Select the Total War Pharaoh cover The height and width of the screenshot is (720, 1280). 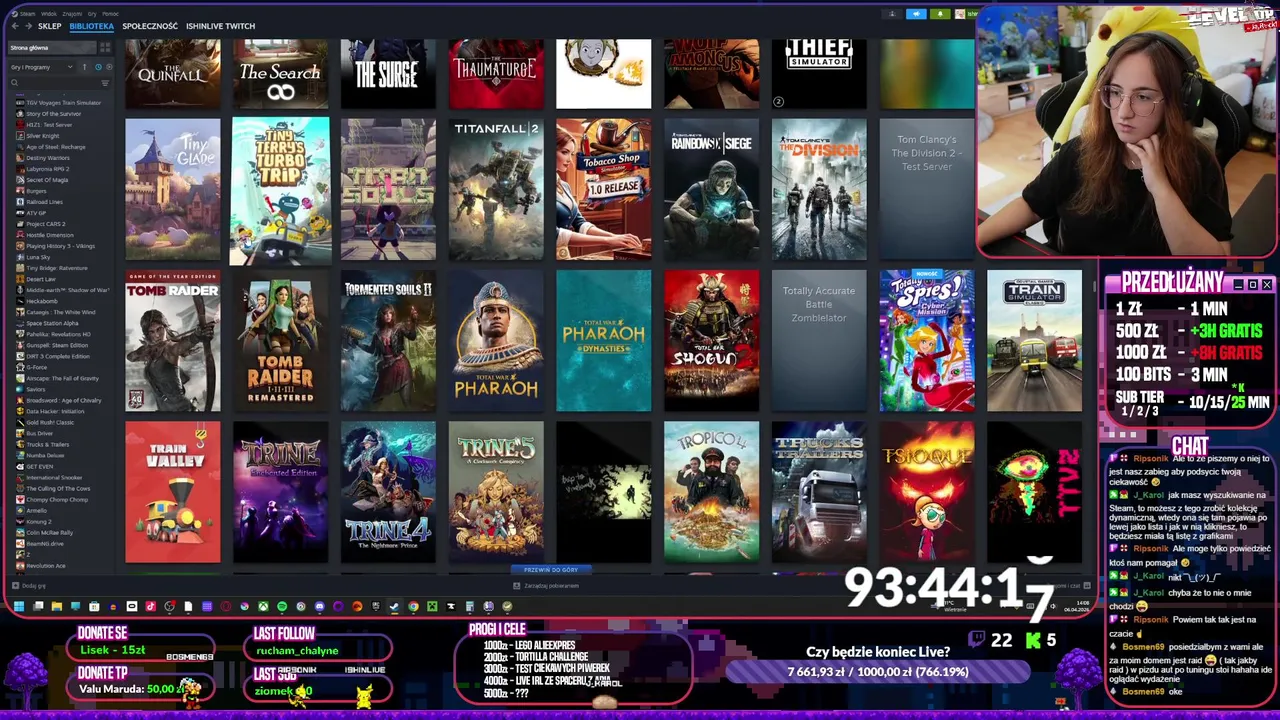click(x=496, y=341)
